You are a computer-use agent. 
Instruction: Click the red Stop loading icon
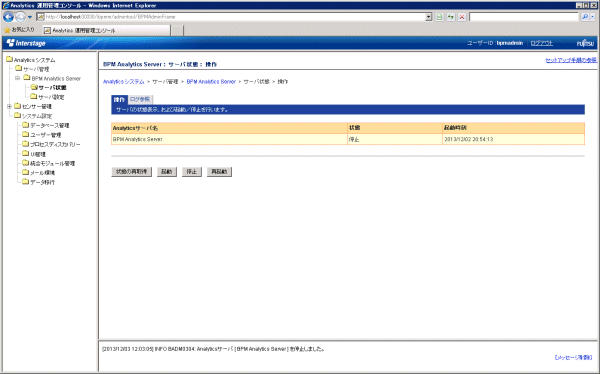[x=462, y=17]
